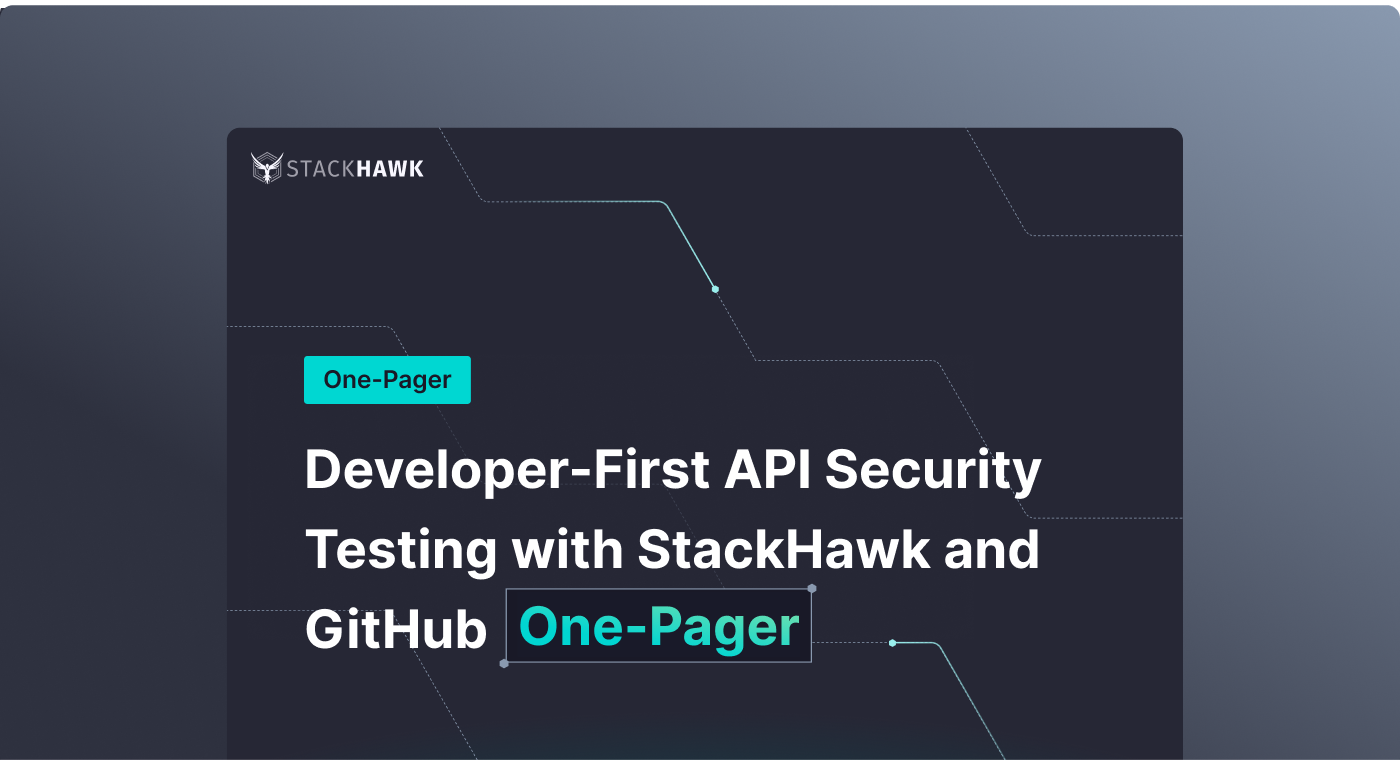Click the StackHawk hawk emblem icon
This screenshot has width=1400, height=760.
(267, 168)
